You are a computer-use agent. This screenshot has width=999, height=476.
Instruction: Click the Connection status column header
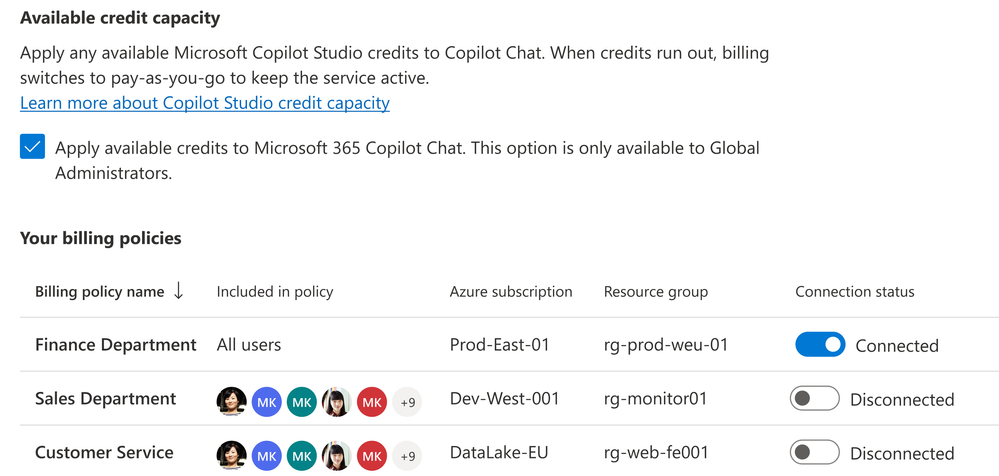(x=855, y=292)
